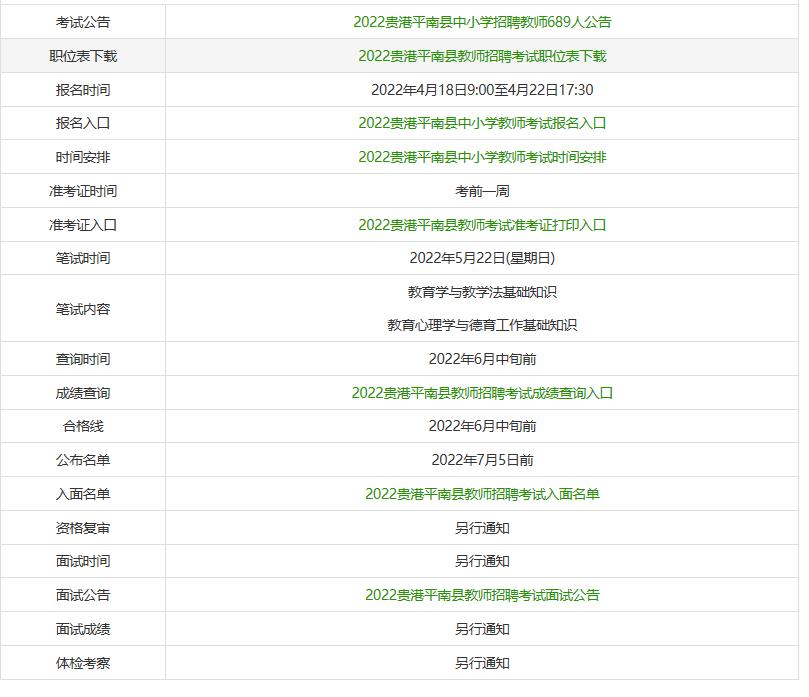Open the 2022贵港平南县中小学招聘教师689人公告 link
The height and width of the screenshot is (697, 809).
coord(484,20)
